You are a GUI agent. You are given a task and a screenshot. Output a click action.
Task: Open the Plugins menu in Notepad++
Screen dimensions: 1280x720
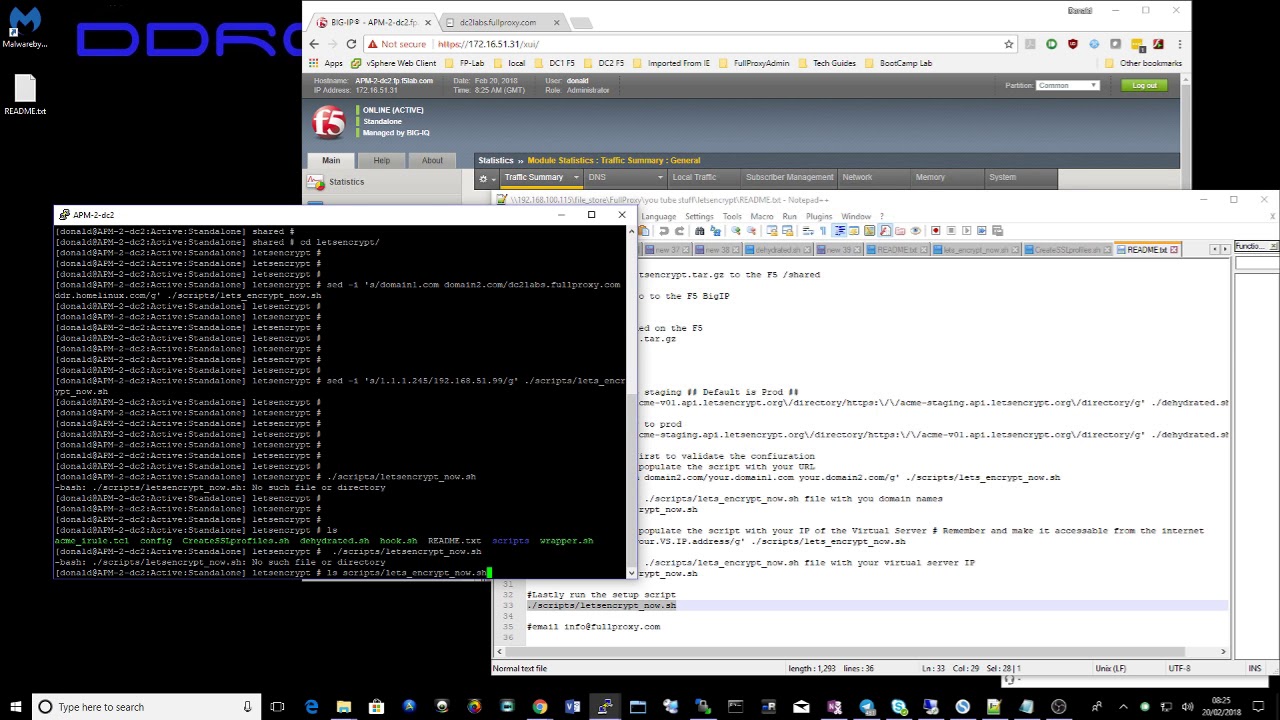(819, 216)
